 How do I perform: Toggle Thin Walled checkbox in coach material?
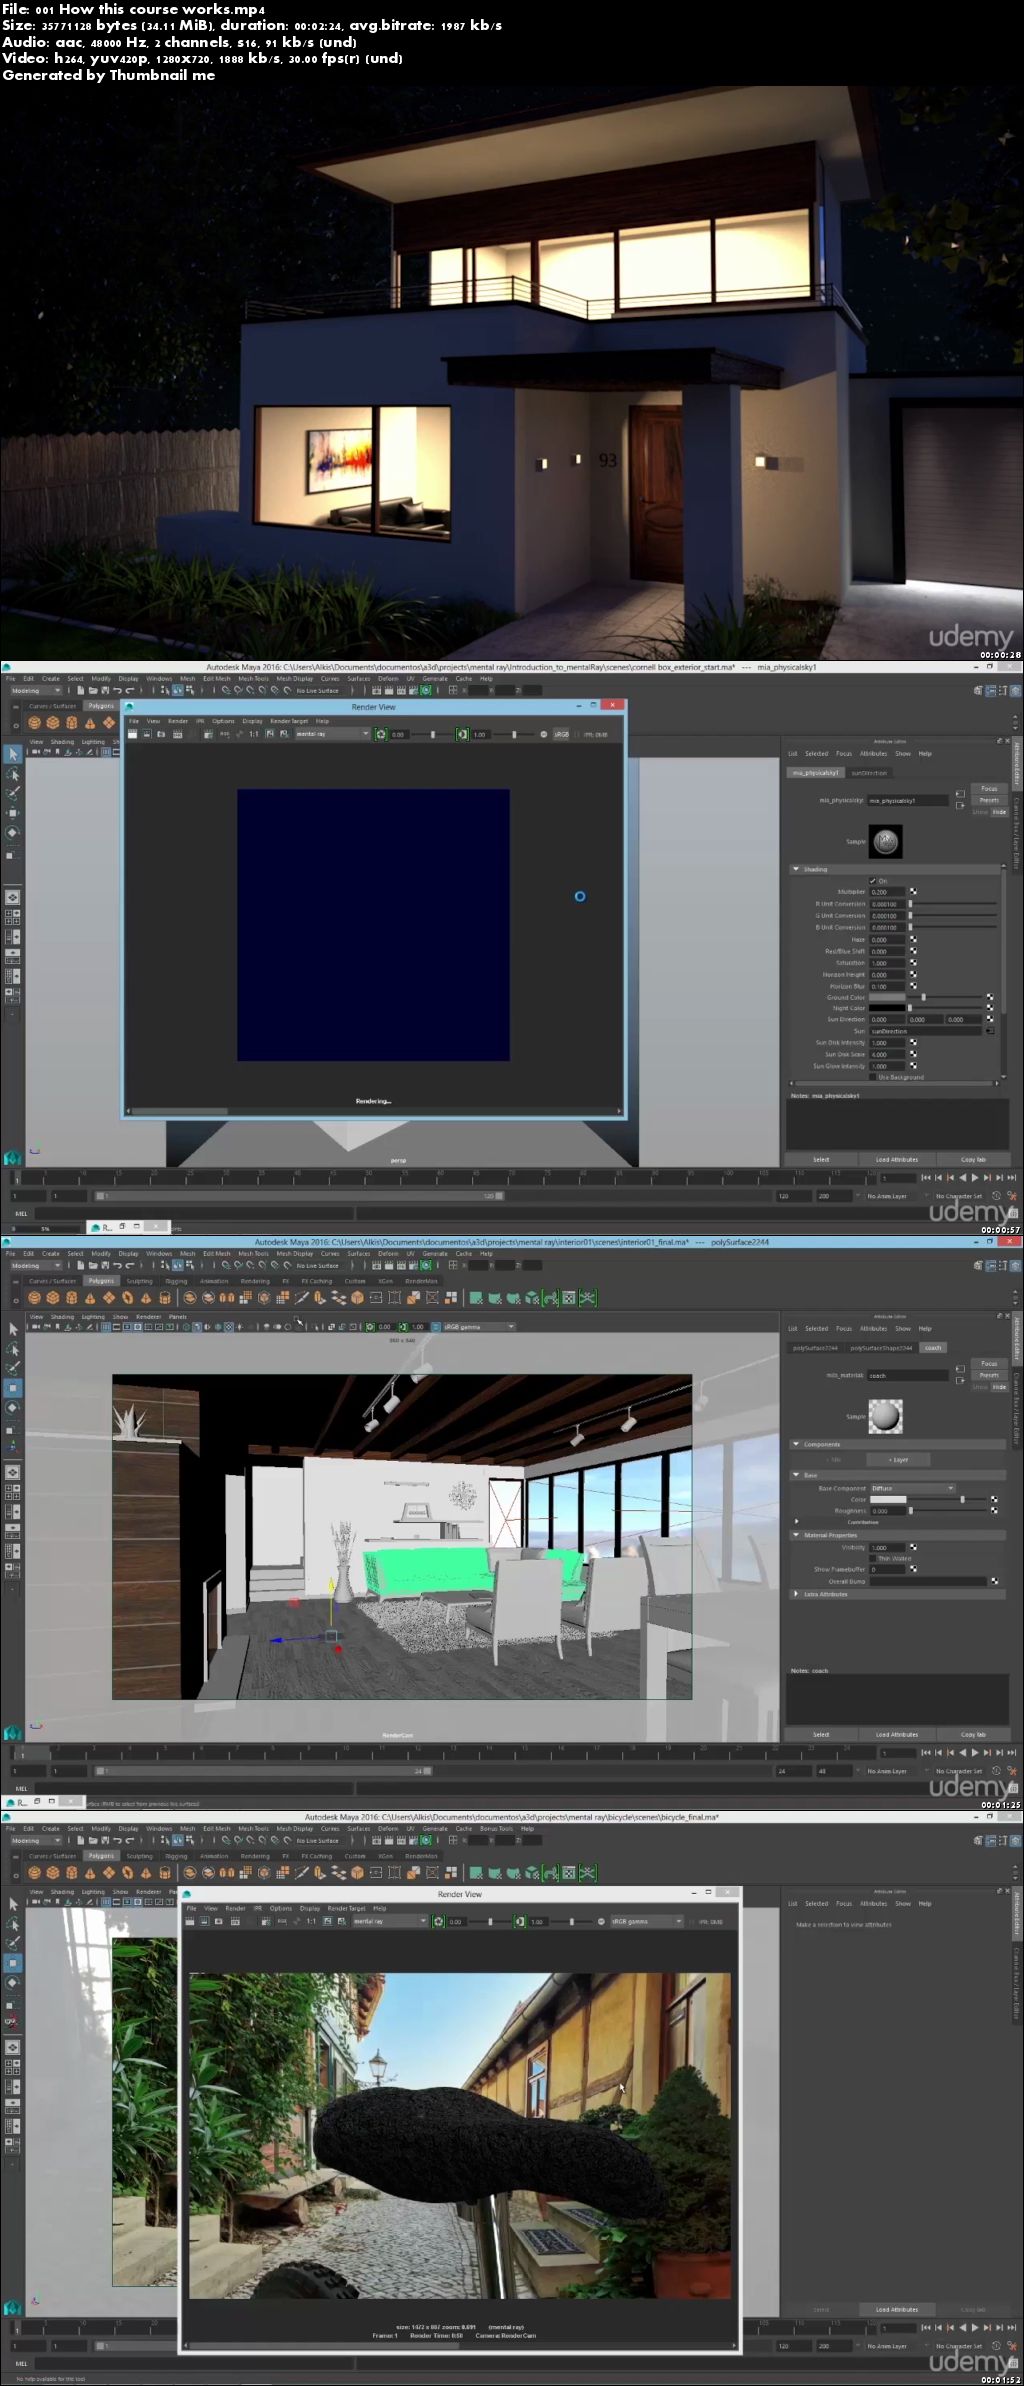(x=873, y=1558)
